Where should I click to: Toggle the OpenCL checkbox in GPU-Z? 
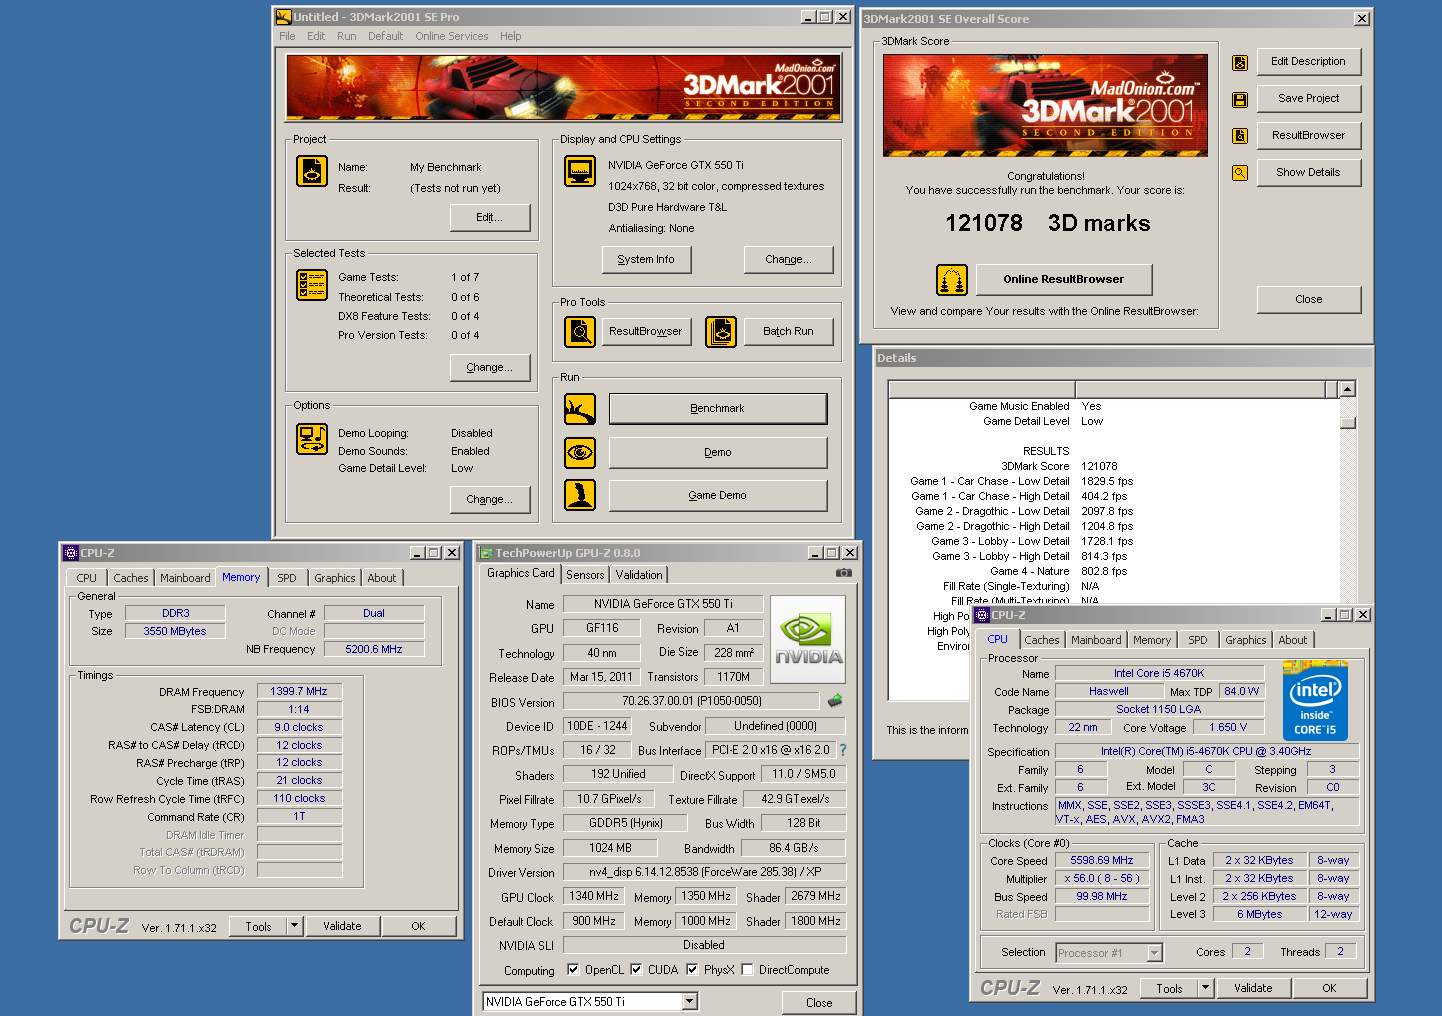tap(573, 969)
